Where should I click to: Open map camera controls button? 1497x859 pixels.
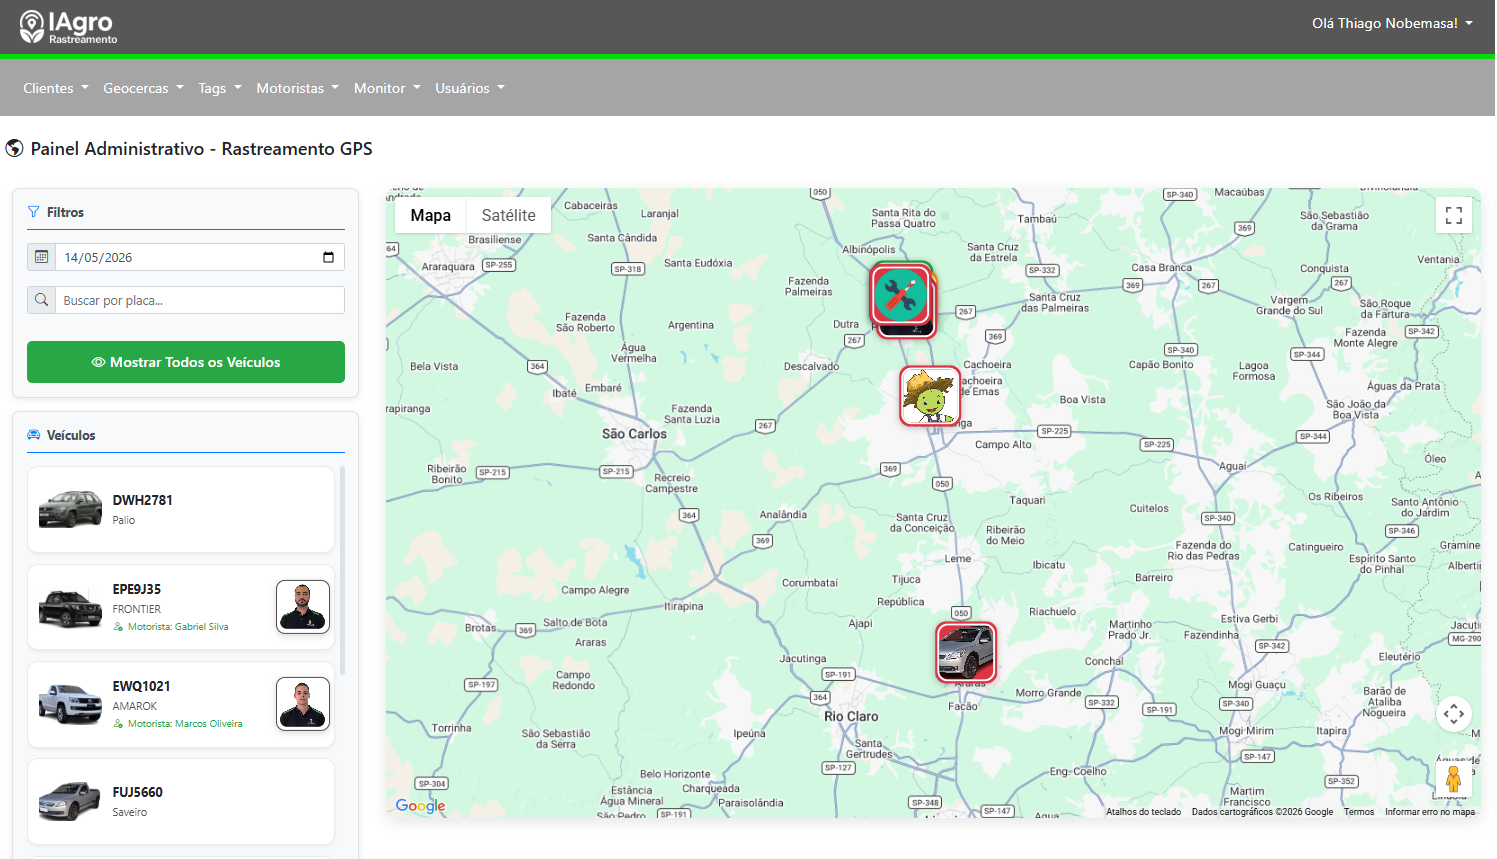point(1454,714)
